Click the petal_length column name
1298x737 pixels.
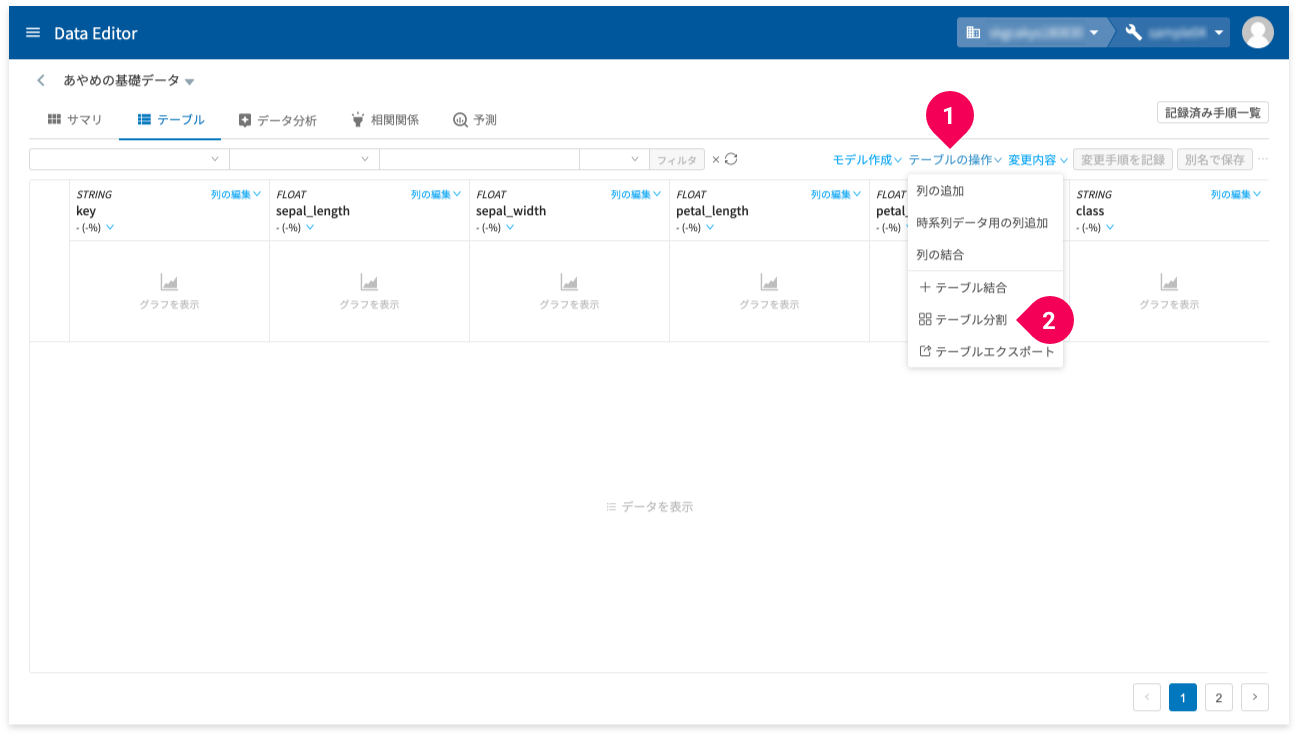click(x=712, y=211)
